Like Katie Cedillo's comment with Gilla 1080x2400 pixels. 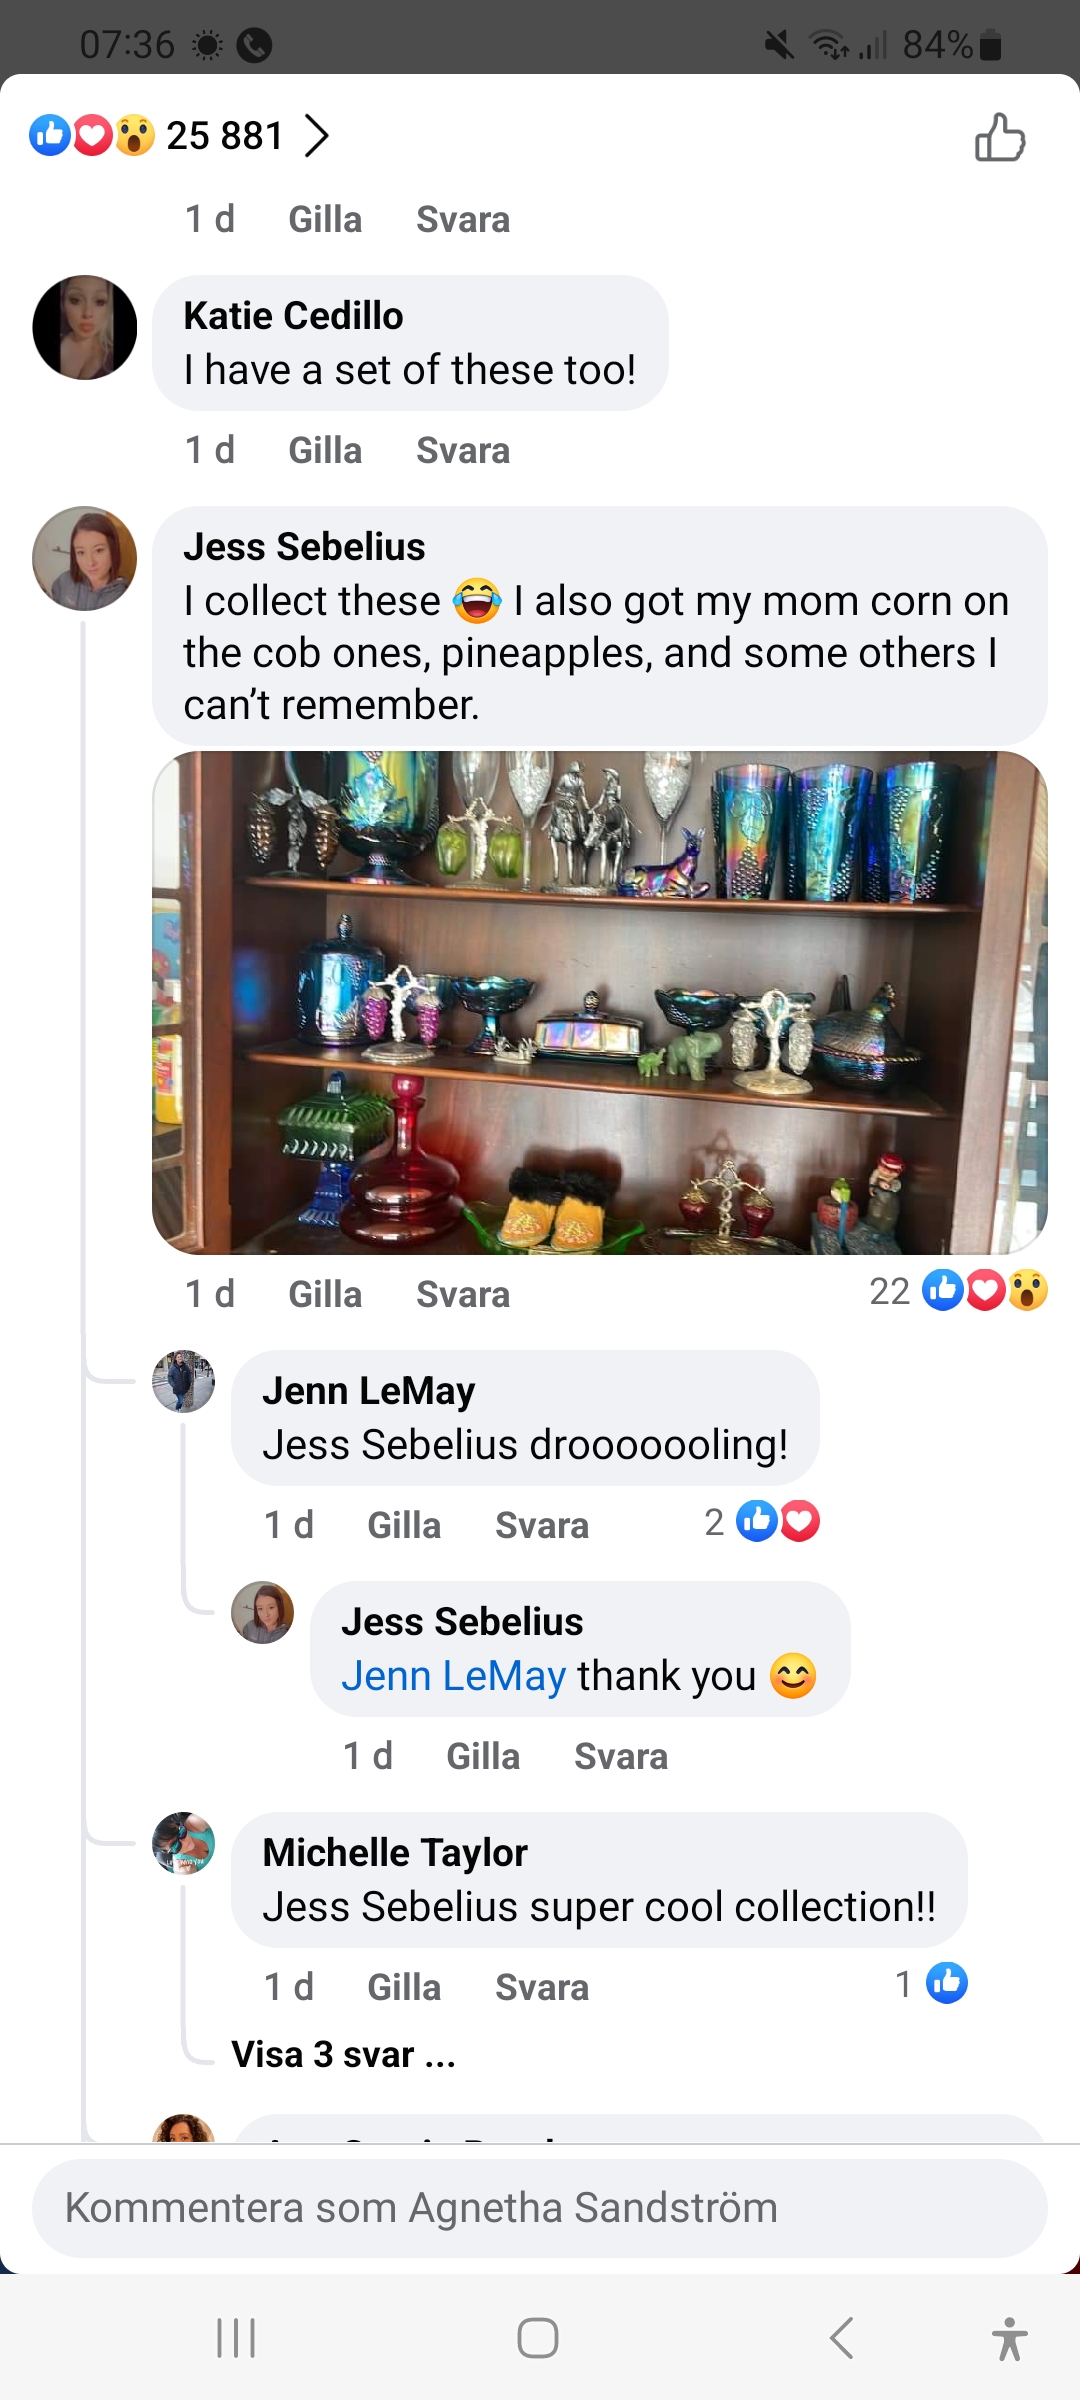[325, 451]
